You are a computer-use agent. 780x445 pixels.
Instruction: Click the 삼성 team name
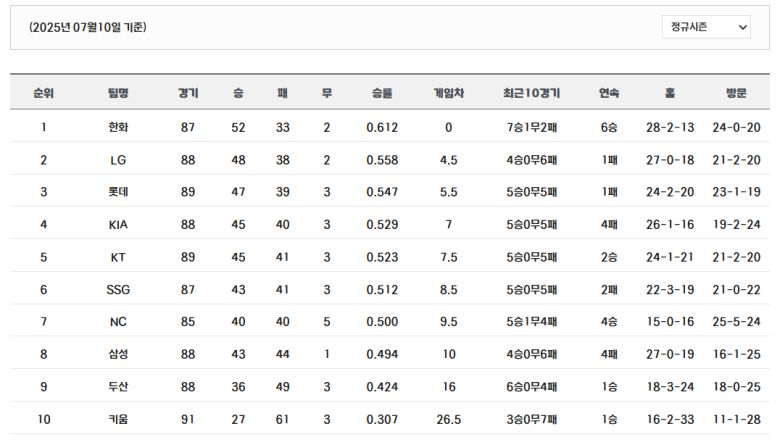(x=118, y=354)
